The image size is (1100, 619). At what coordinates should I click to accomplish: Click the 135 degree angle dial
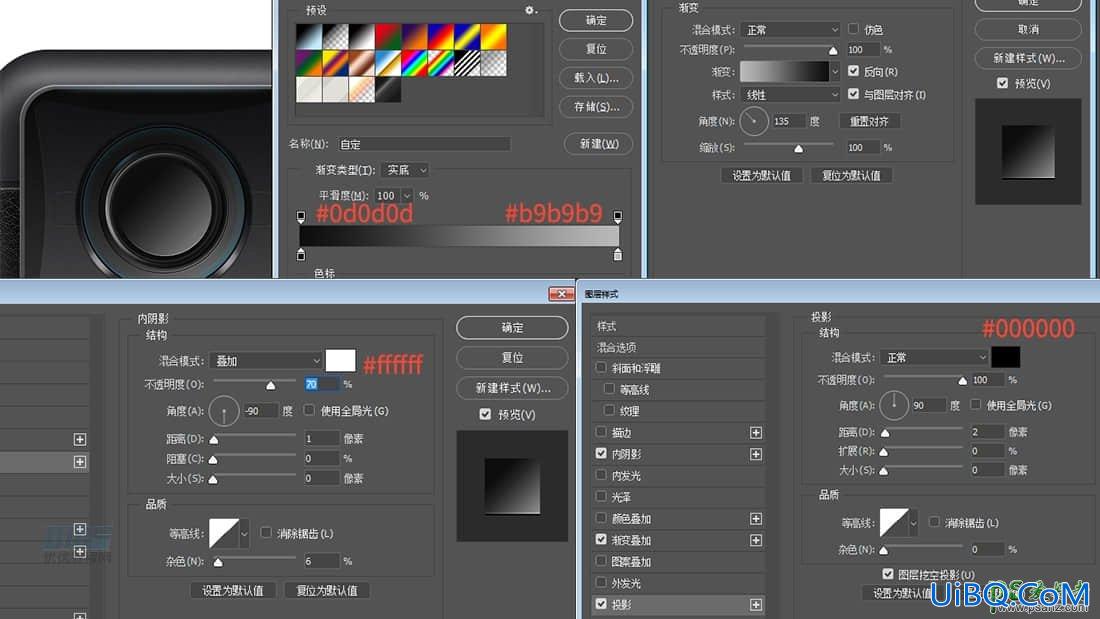(754, 121)
